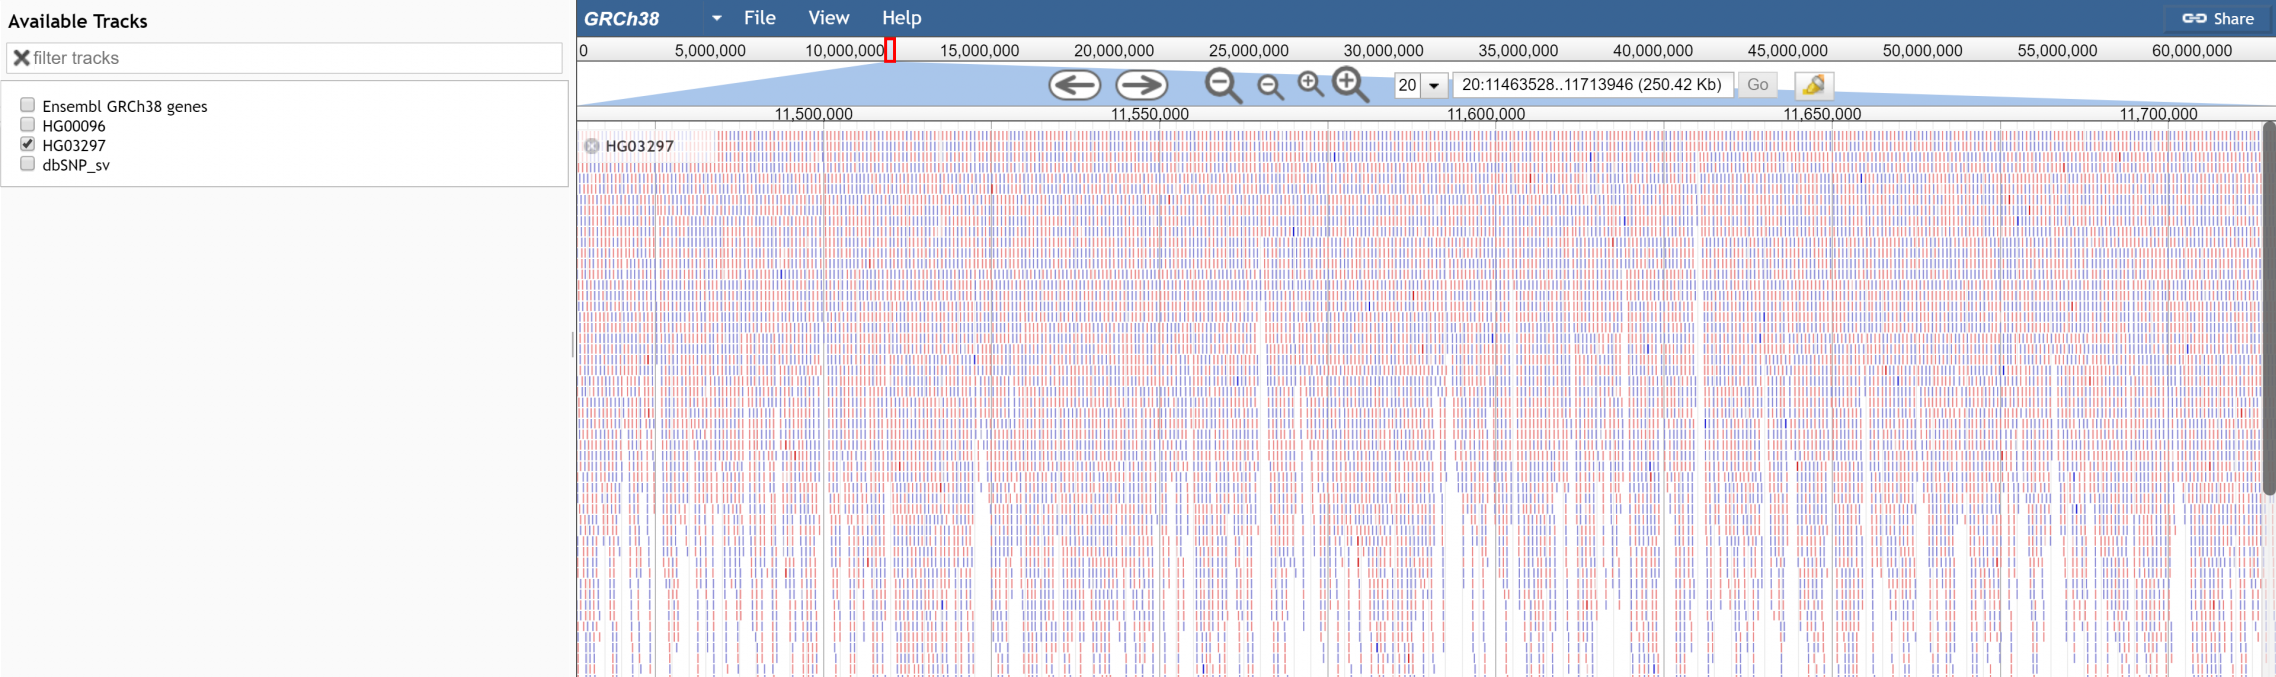Pan right with the right arrow button
Viewport: 2276px width, 677px height.
[x=1141, y=85]
